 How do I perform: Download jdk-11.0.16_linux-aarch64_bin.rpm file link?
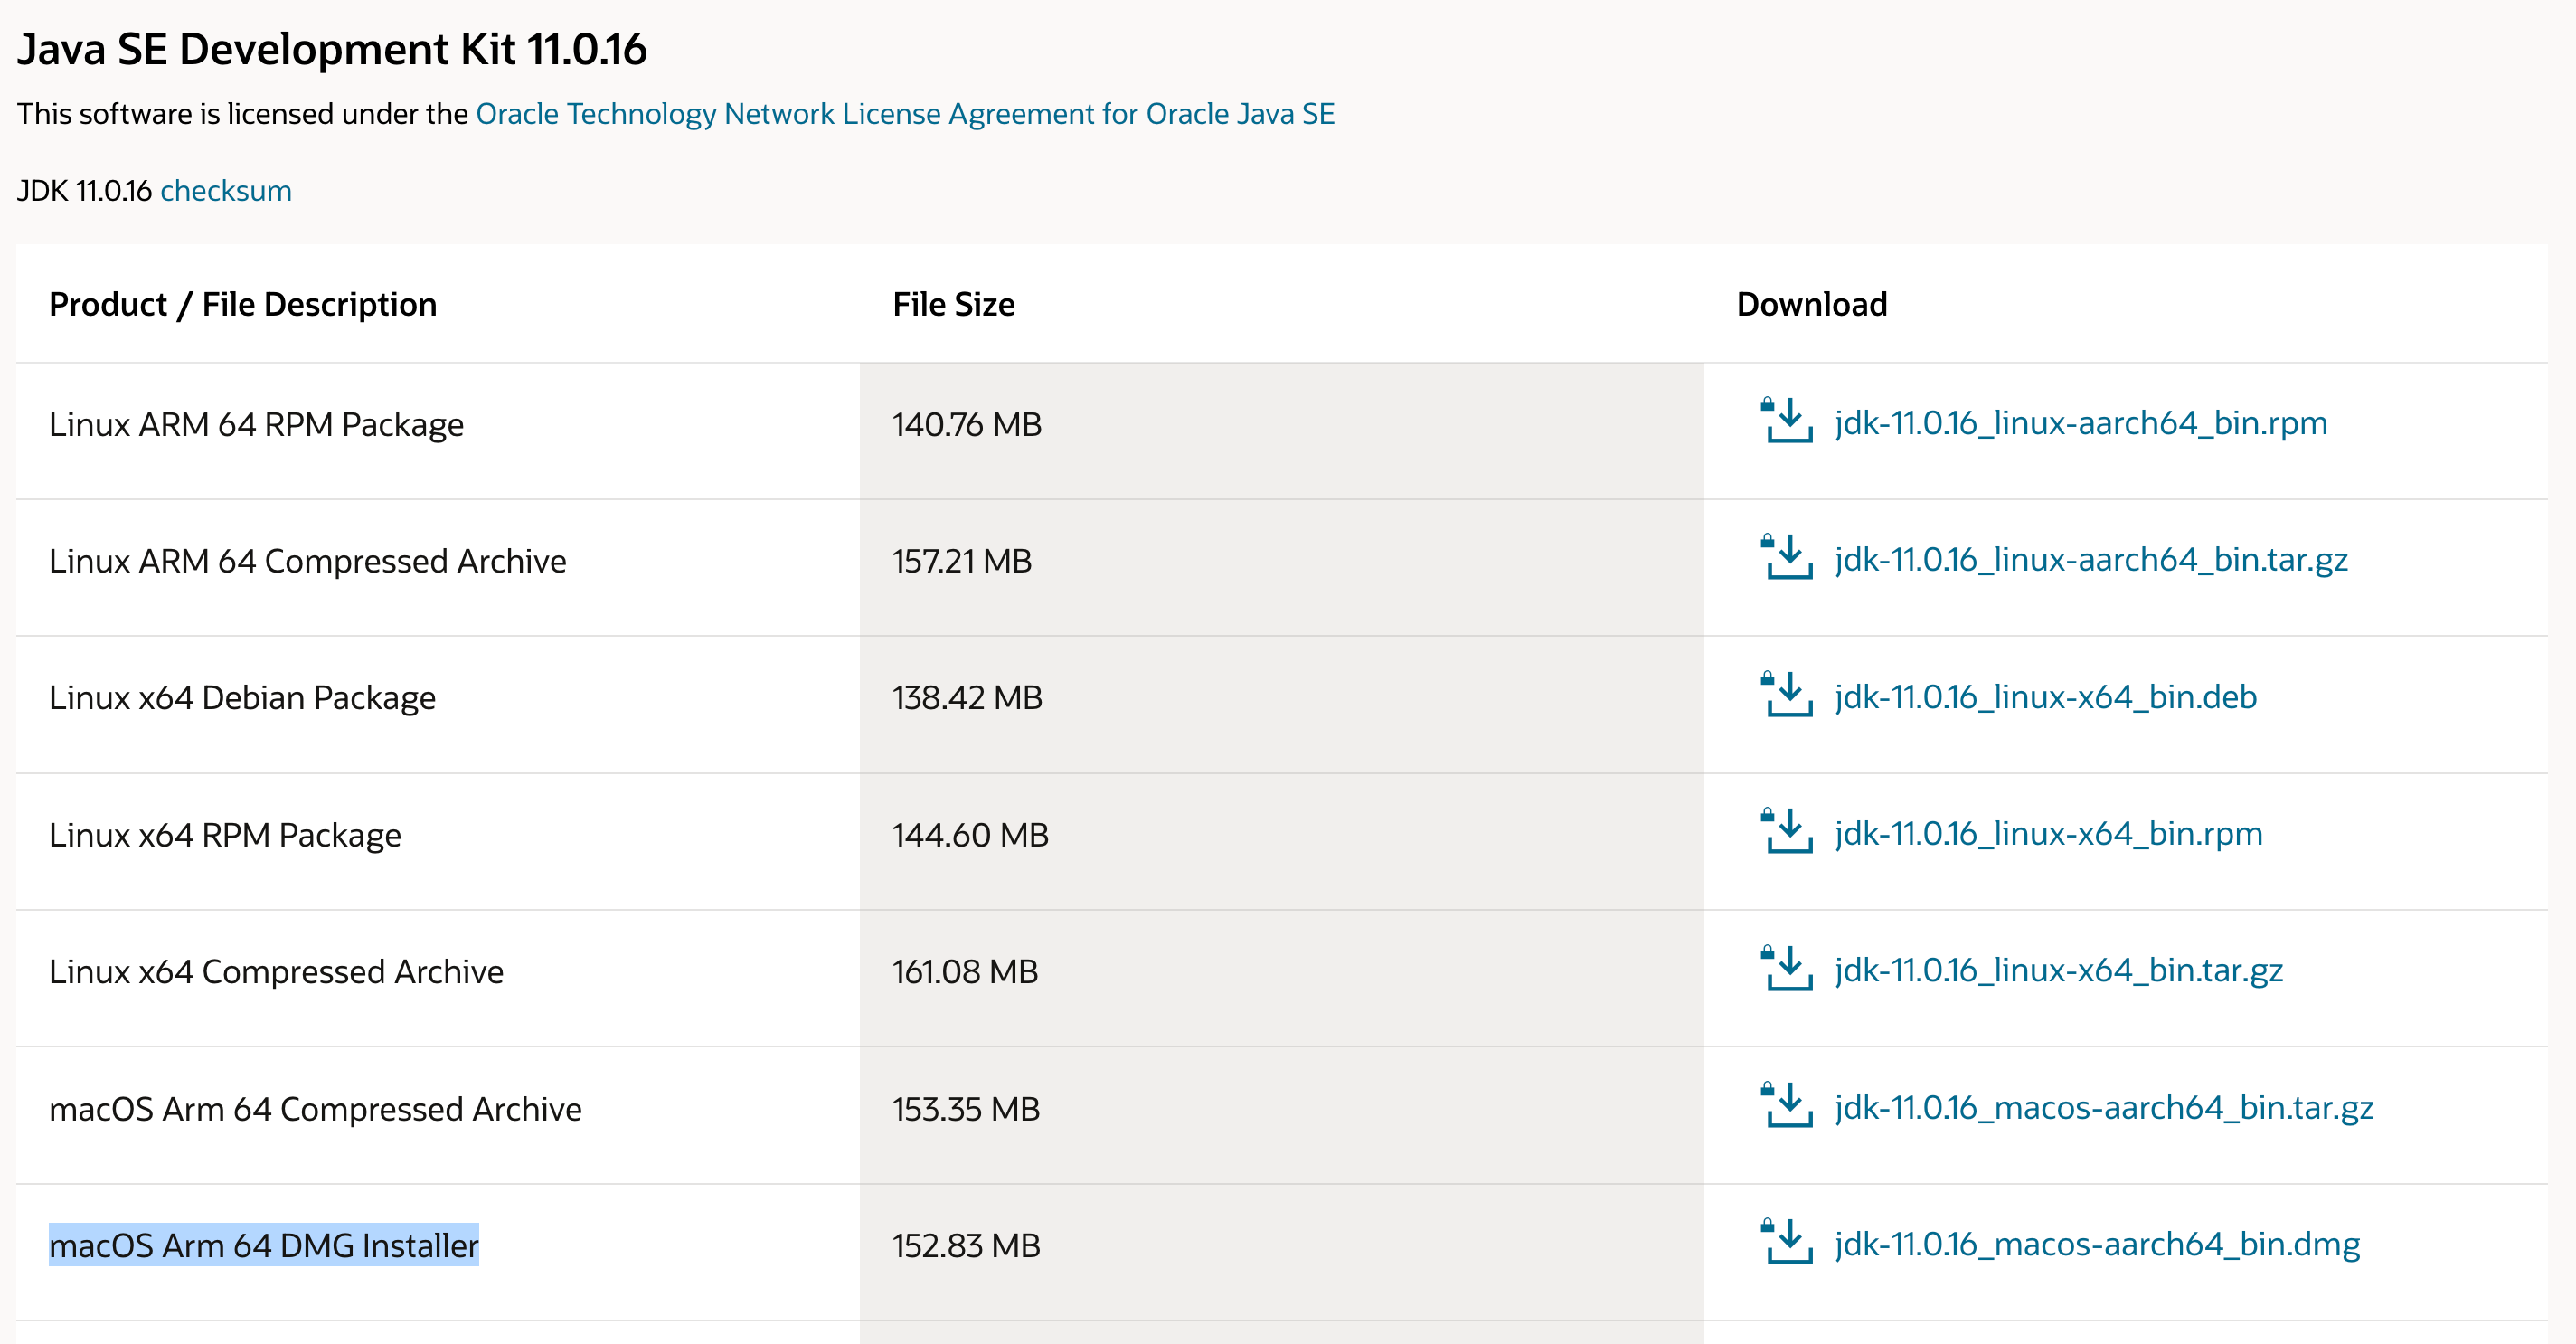click(2081, 423)
